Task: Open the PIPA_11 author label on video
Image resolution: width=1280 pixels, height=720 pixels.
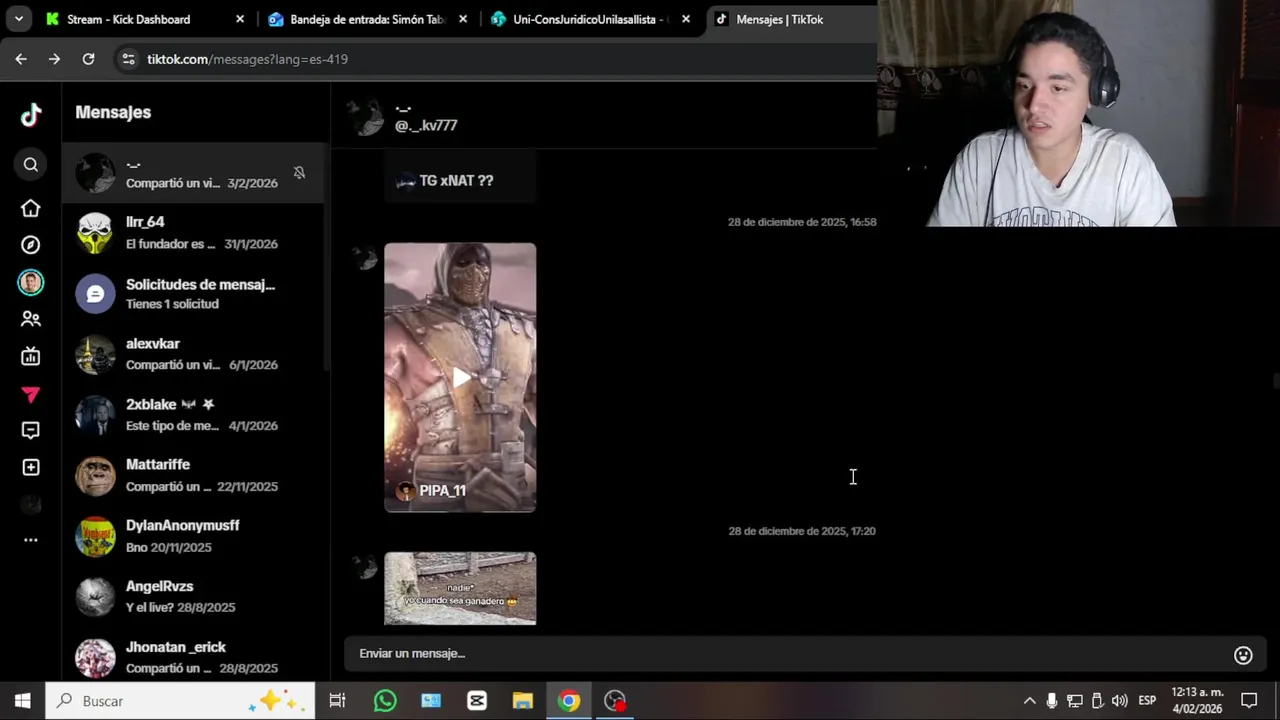Action: pyautogui.click(x=432, y=491)
